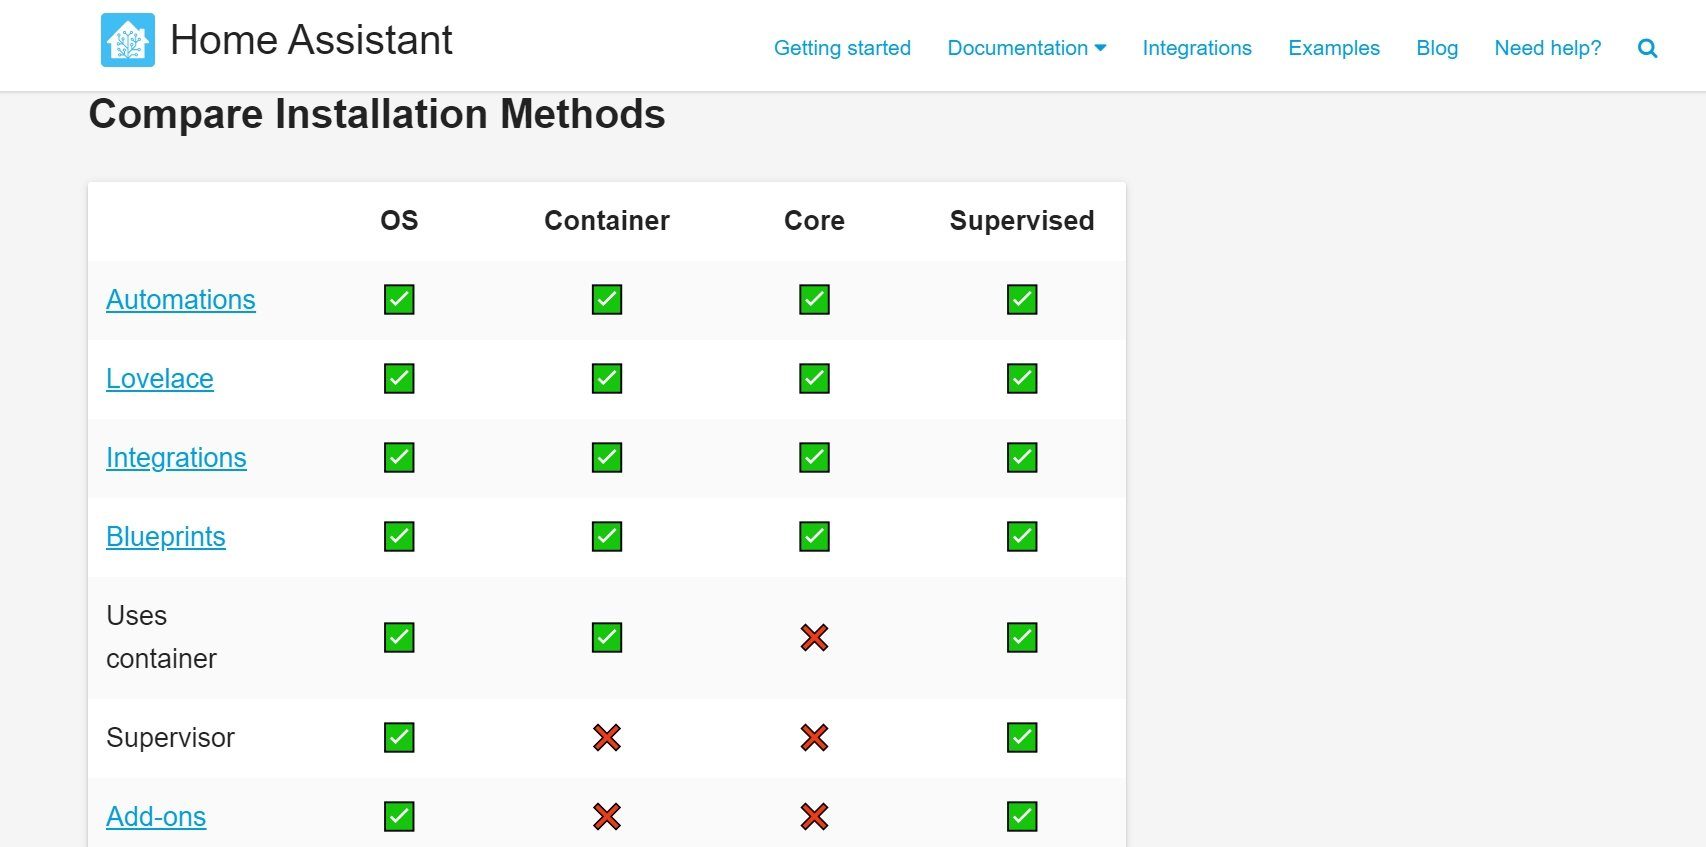Open search with the magnifier icon

click(1647, 48)
